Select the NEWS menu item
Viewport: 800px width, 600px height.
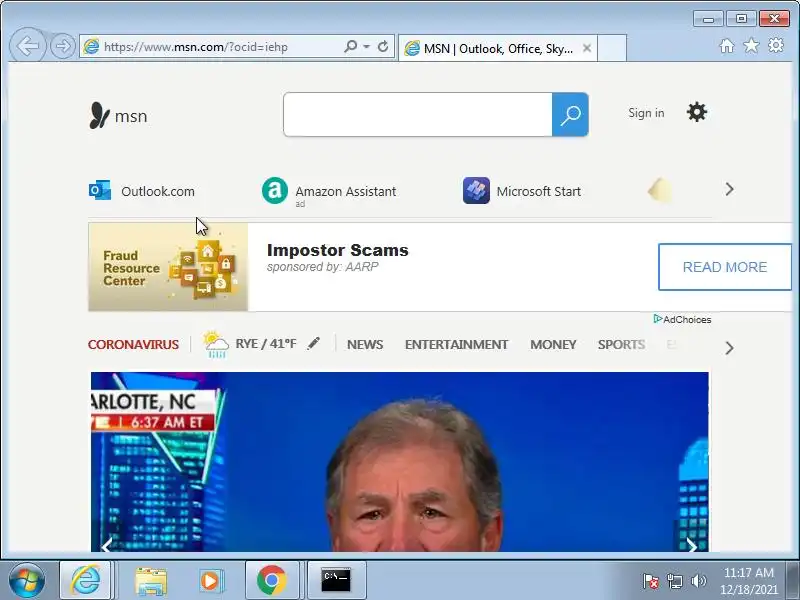(365, 344)
